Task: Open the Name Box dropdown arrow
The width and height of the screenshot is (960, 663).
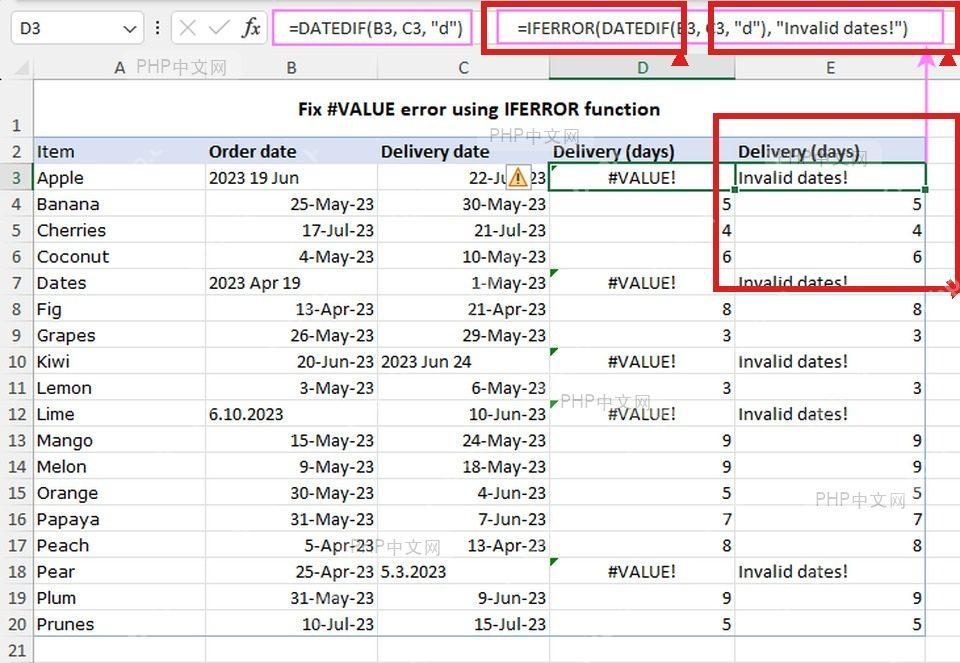Action: (129, 29)
